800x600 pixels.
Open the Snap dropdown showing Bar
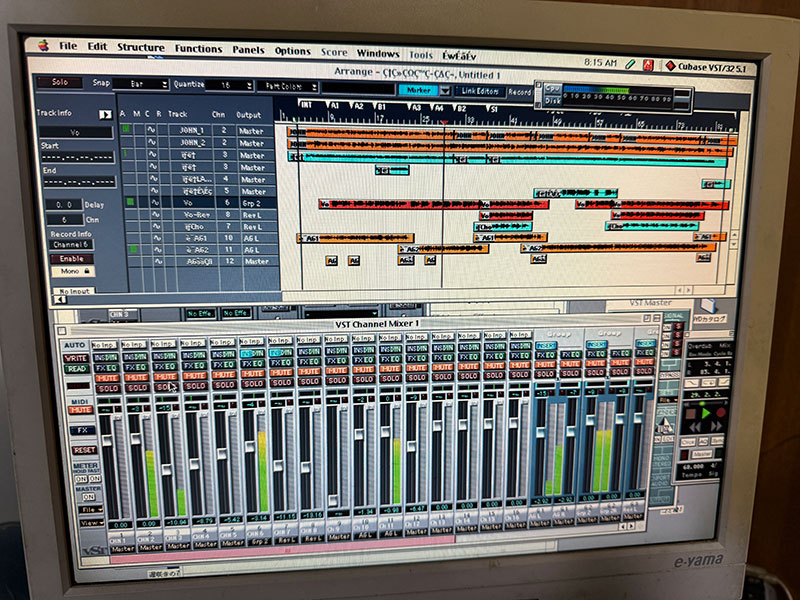[141, 84]
